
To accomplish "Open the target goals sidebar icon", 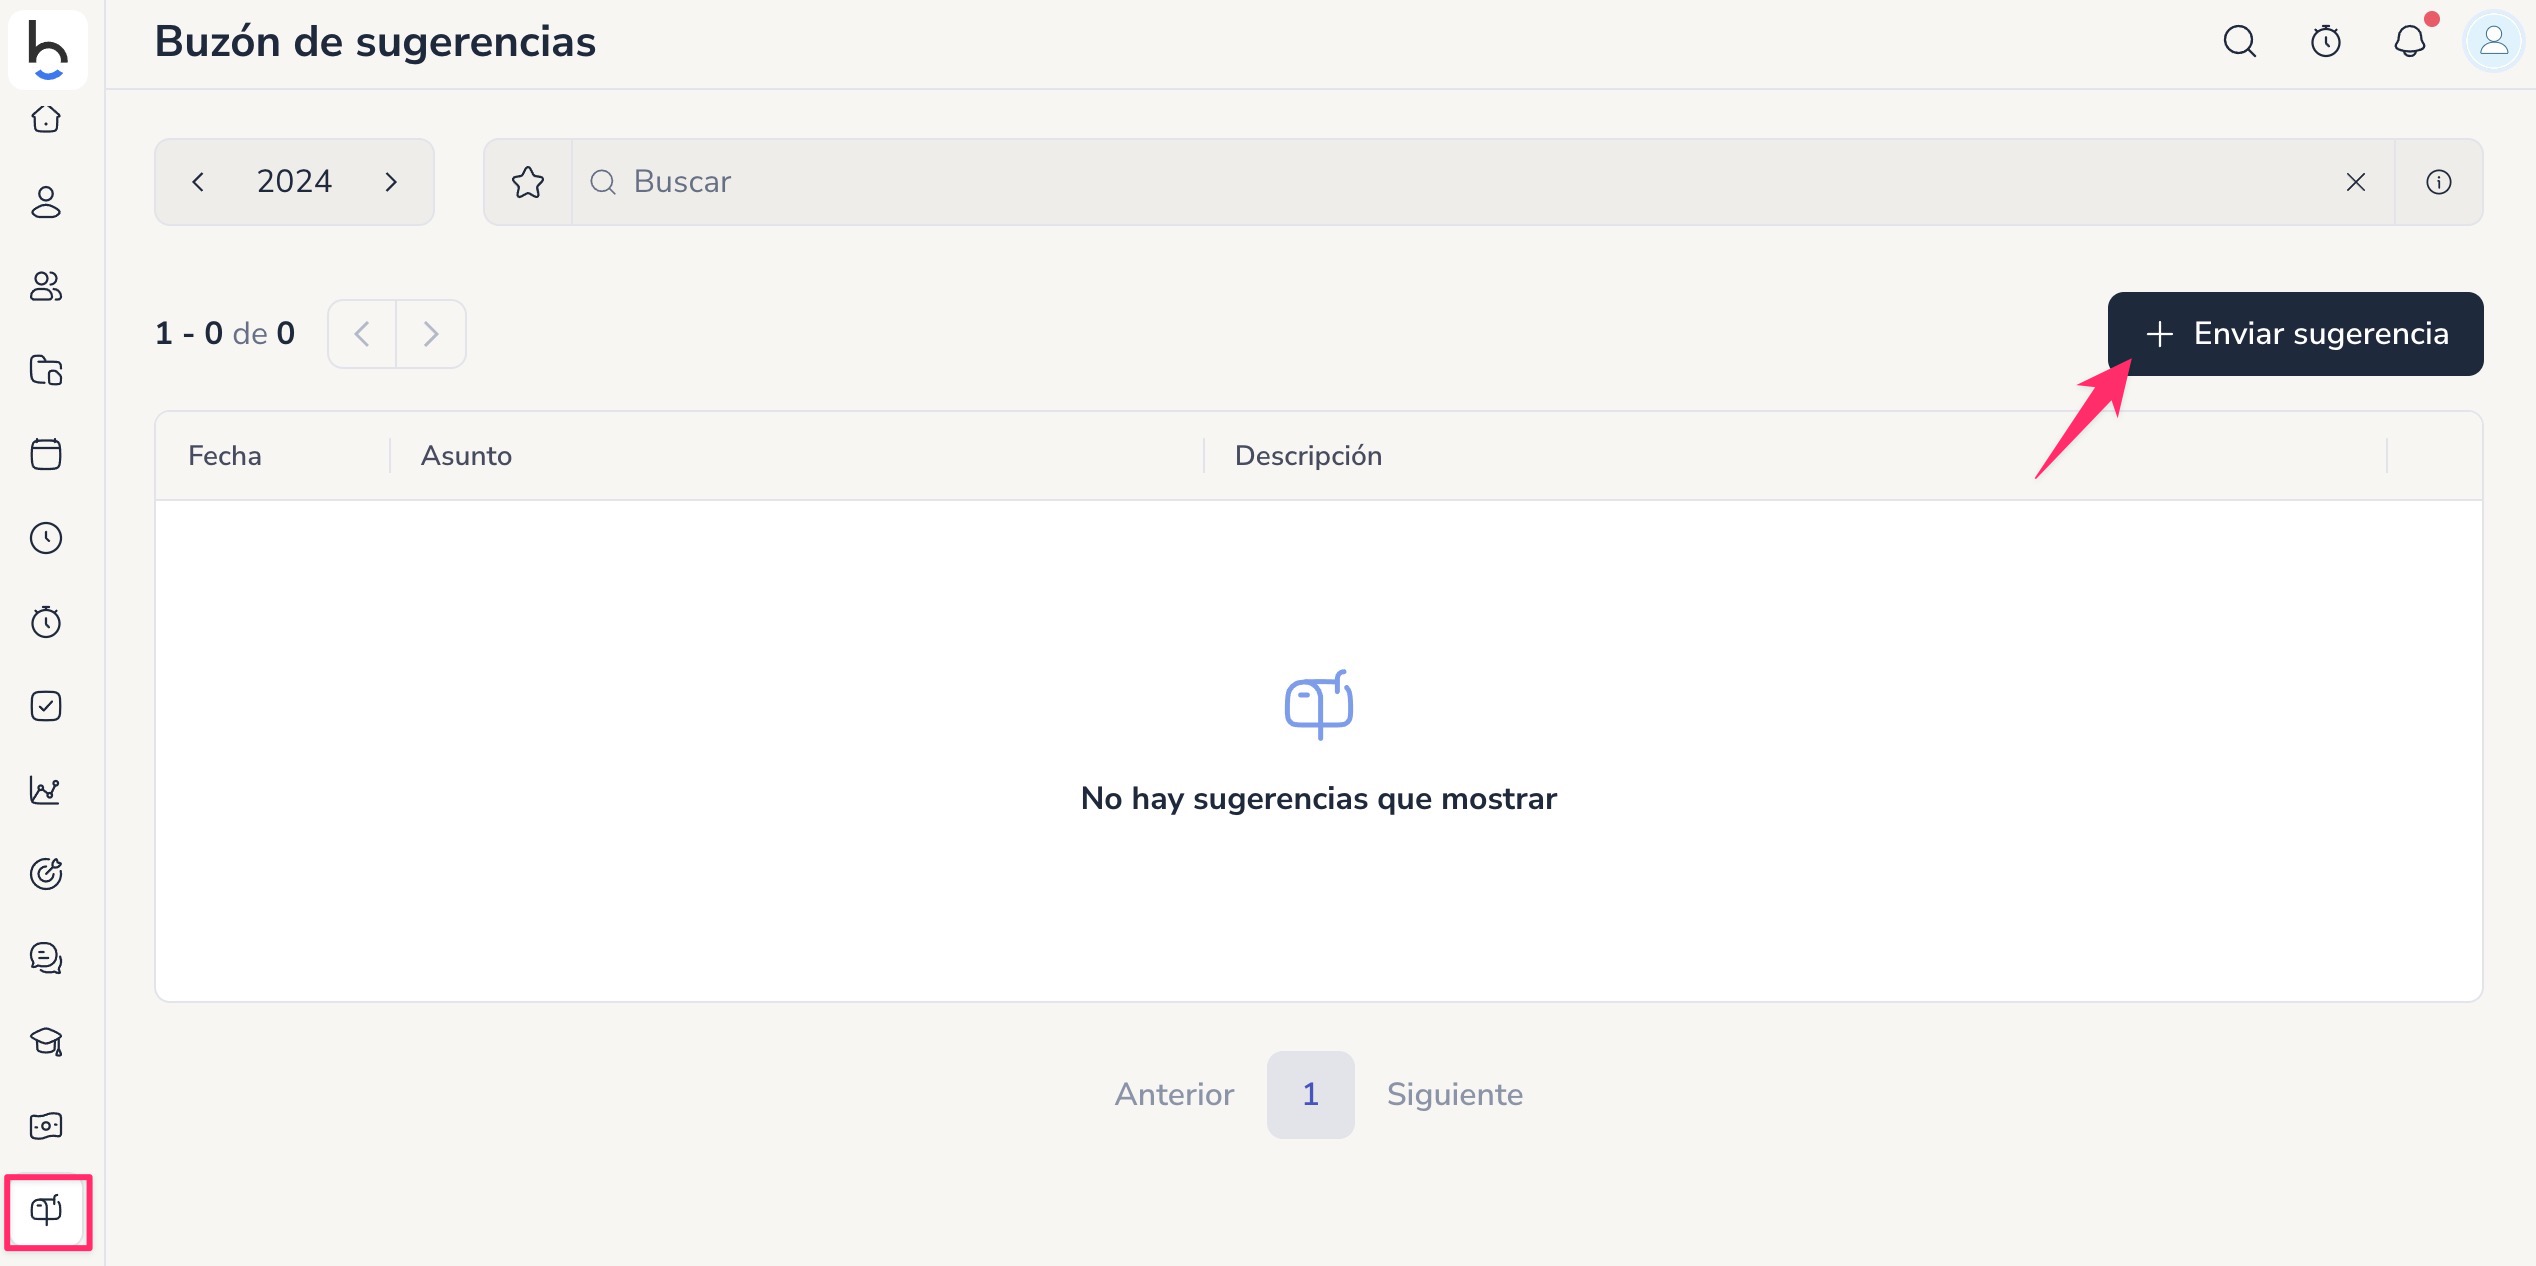I will pos(46,874).
